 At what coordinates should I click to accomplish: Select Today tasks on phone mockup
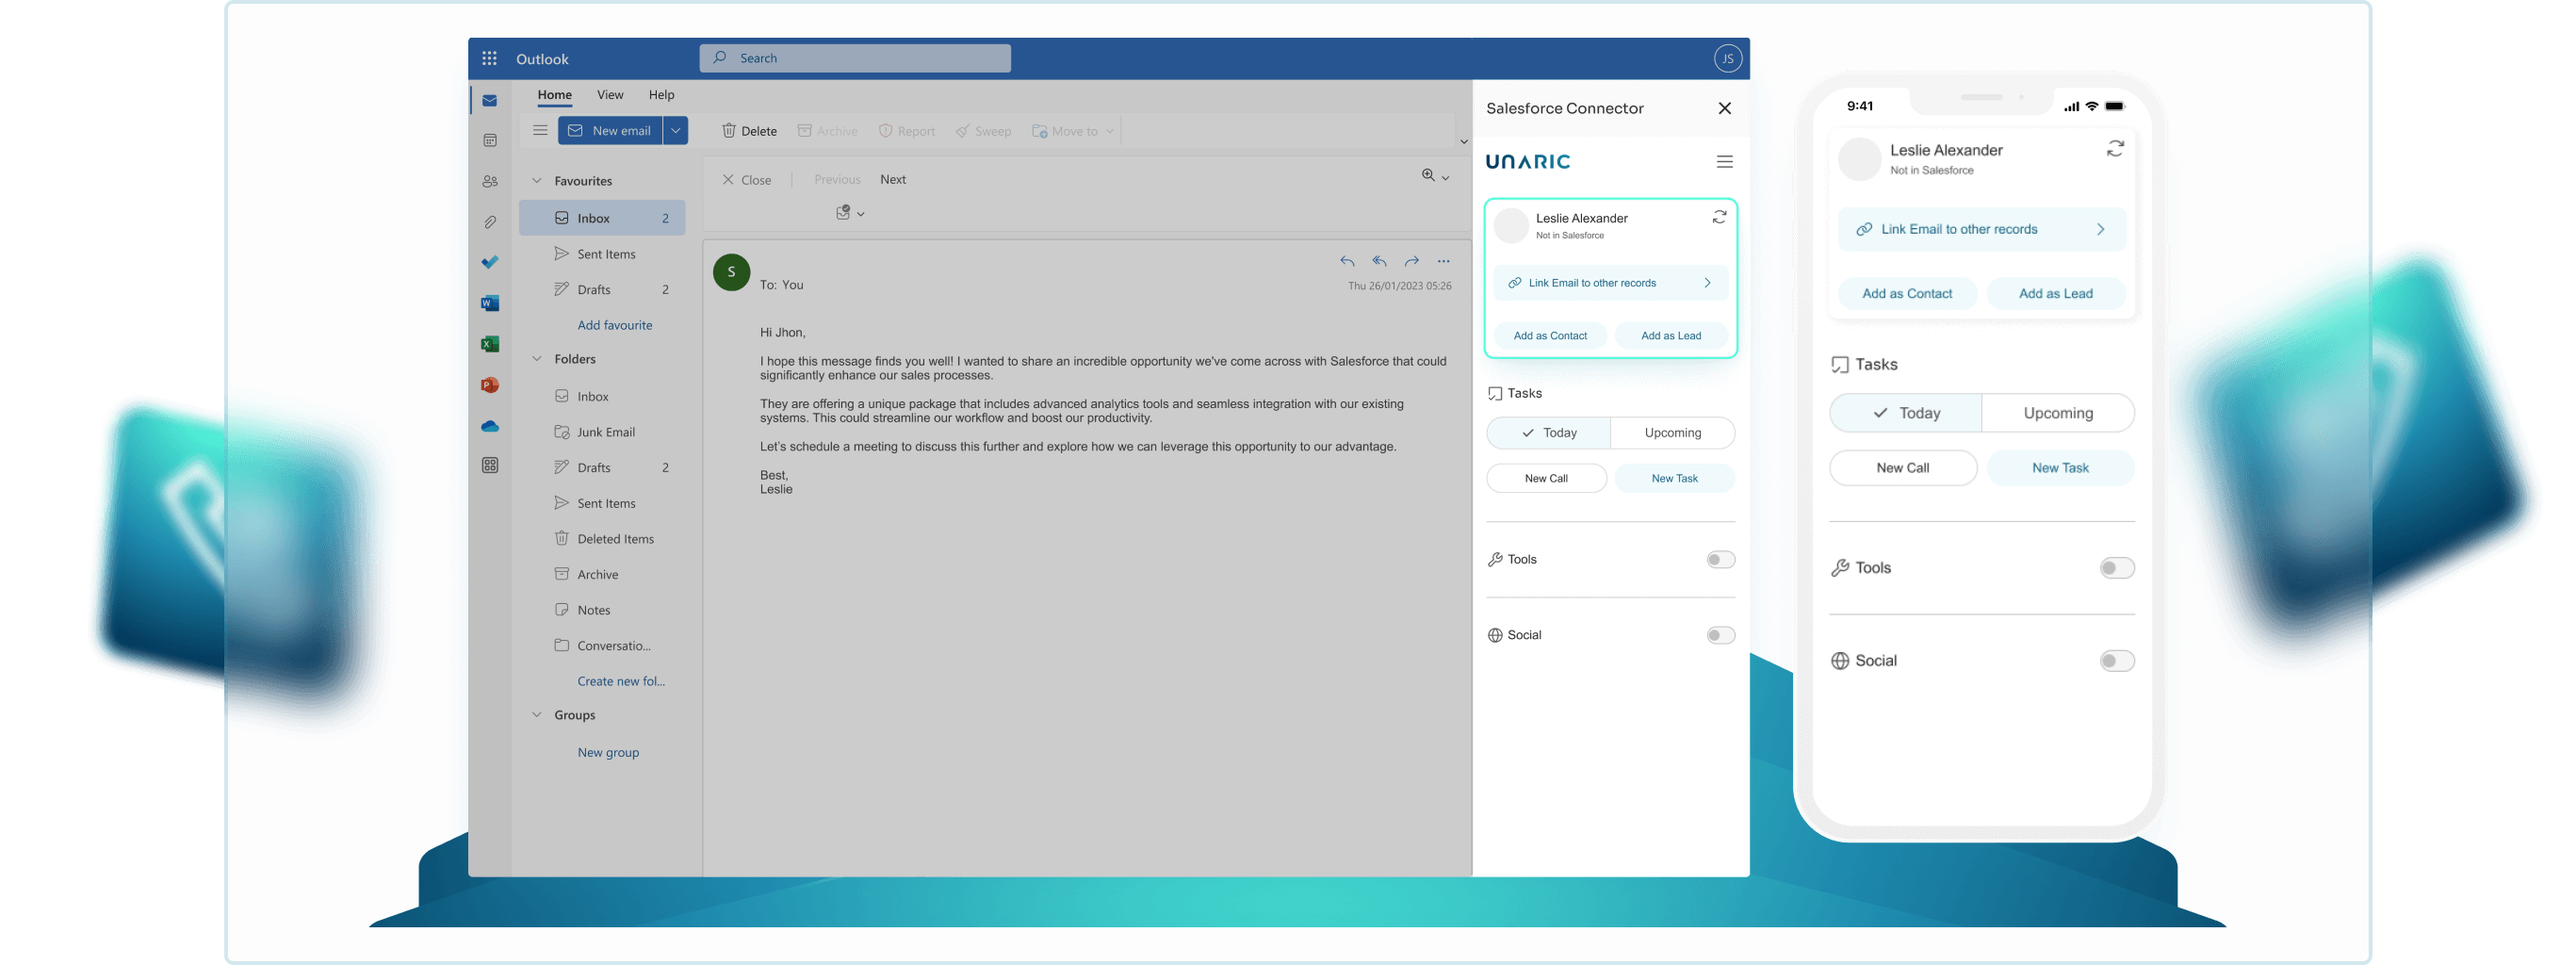tap(1905, 413)
